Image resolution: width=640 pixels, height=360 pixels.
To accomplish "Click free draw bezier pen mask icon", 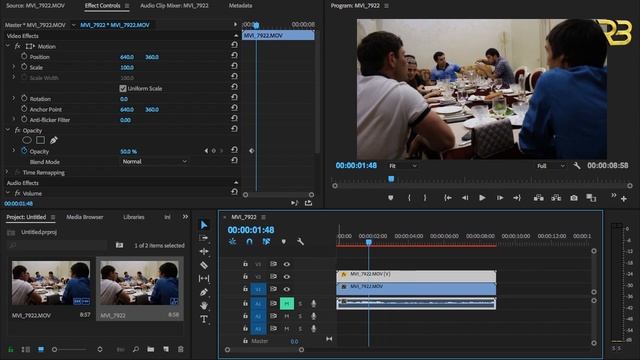I will click(x=53, y=140).
